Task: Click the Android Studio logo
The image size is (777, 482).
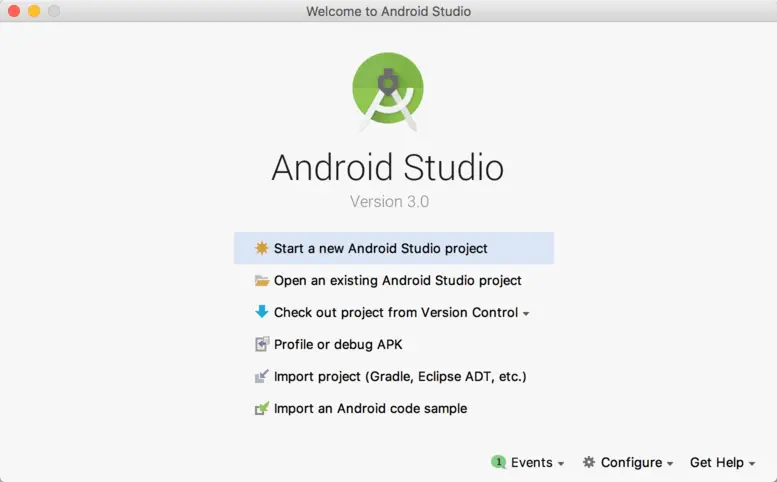Action: [x=388, y=88]
